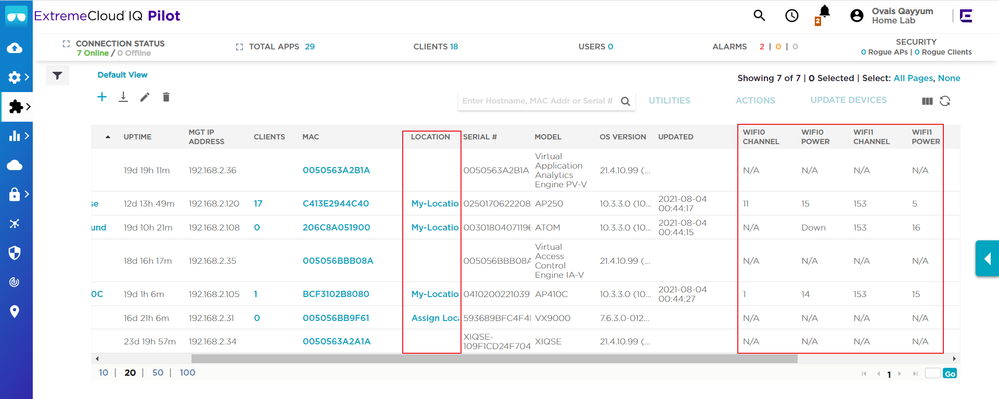Open the radar target sidebar icon
This screenshot has height=399, width=999.
coord(14,282)
